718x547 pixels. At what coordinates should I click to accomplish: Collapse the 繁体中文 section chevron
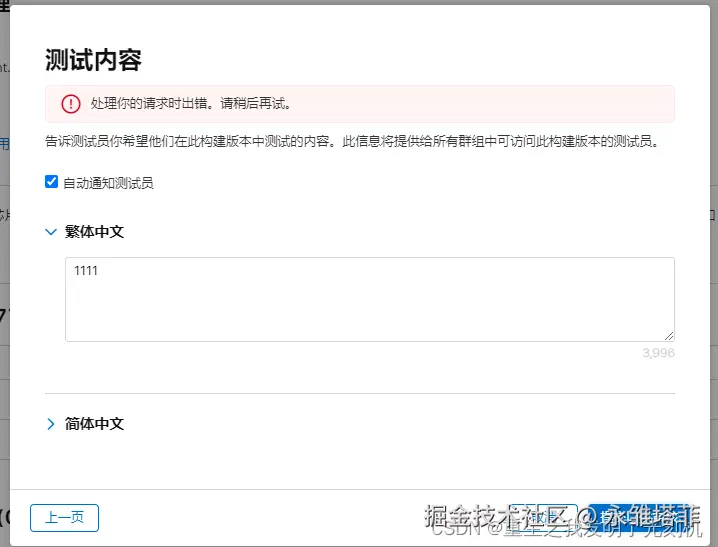(51, 231)
